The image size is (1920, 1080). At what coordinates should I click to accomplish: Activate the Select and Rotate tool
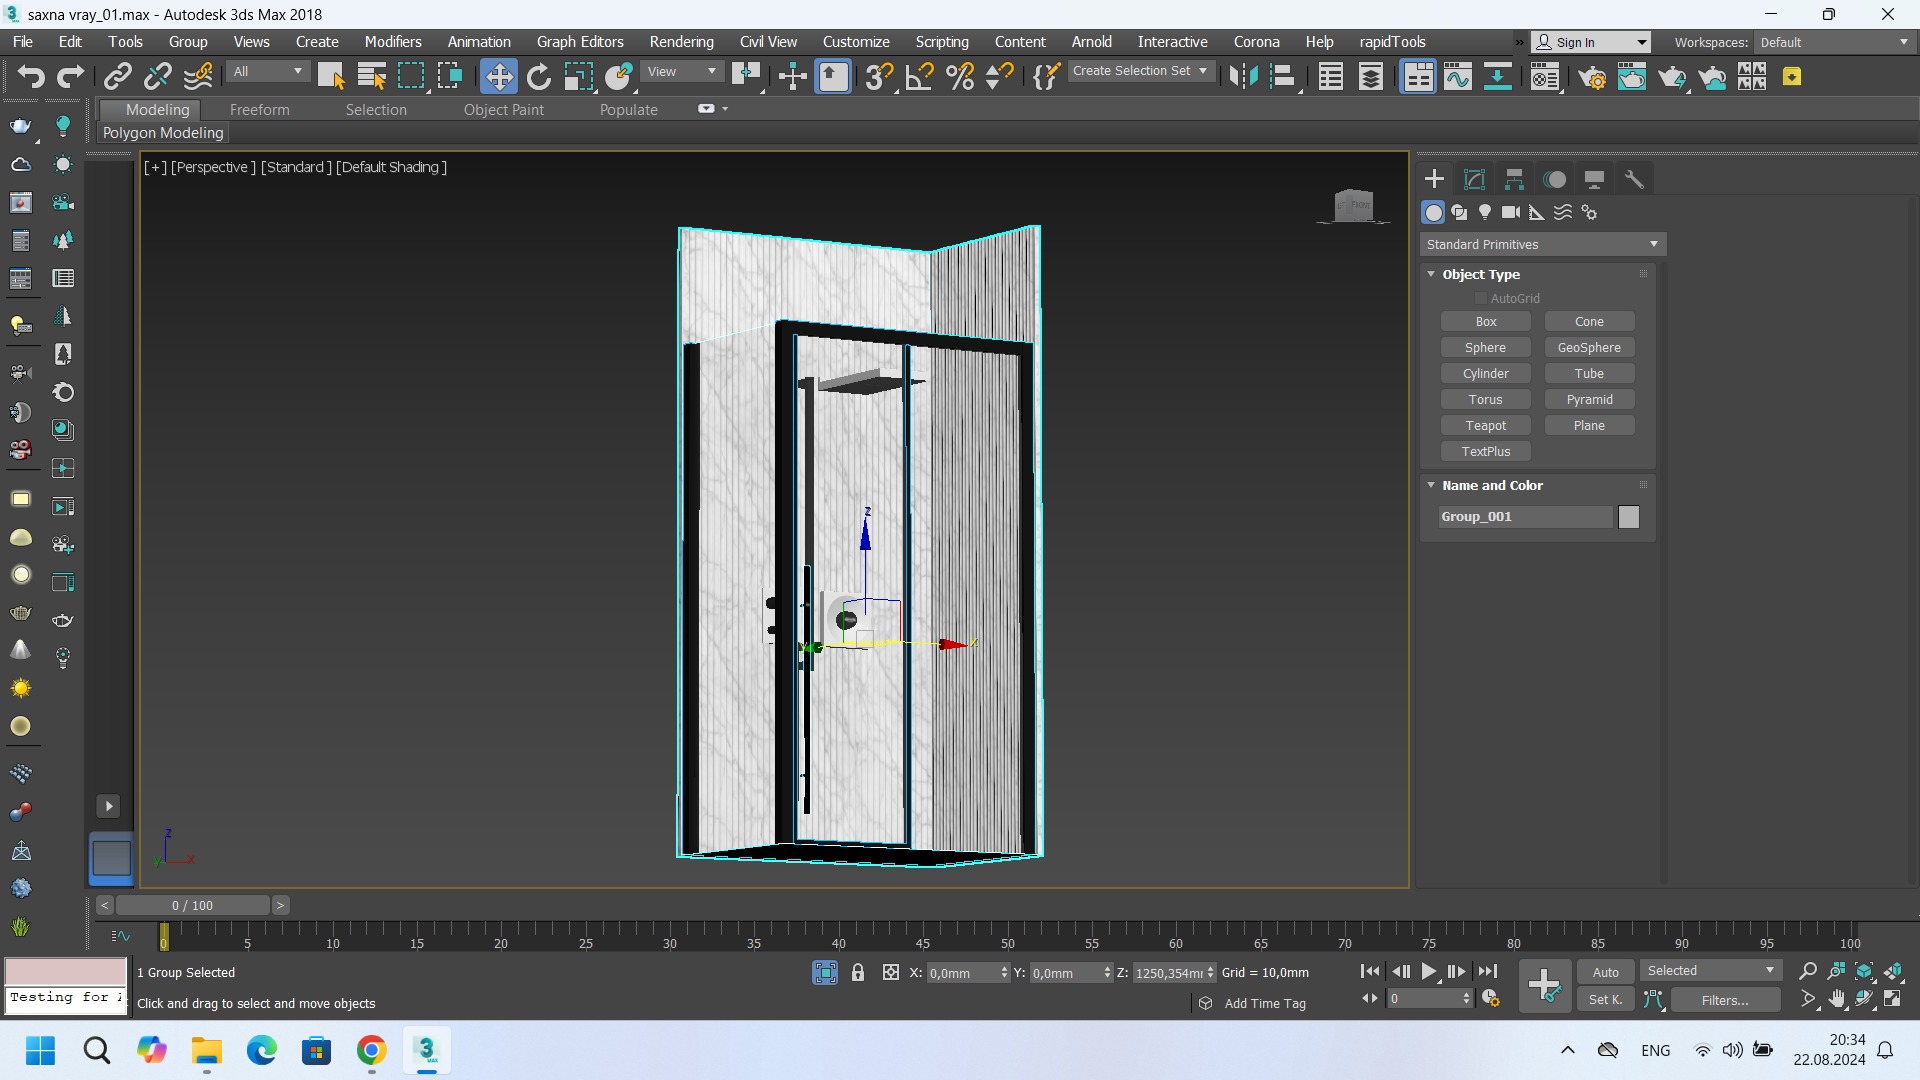coord(538,77)
